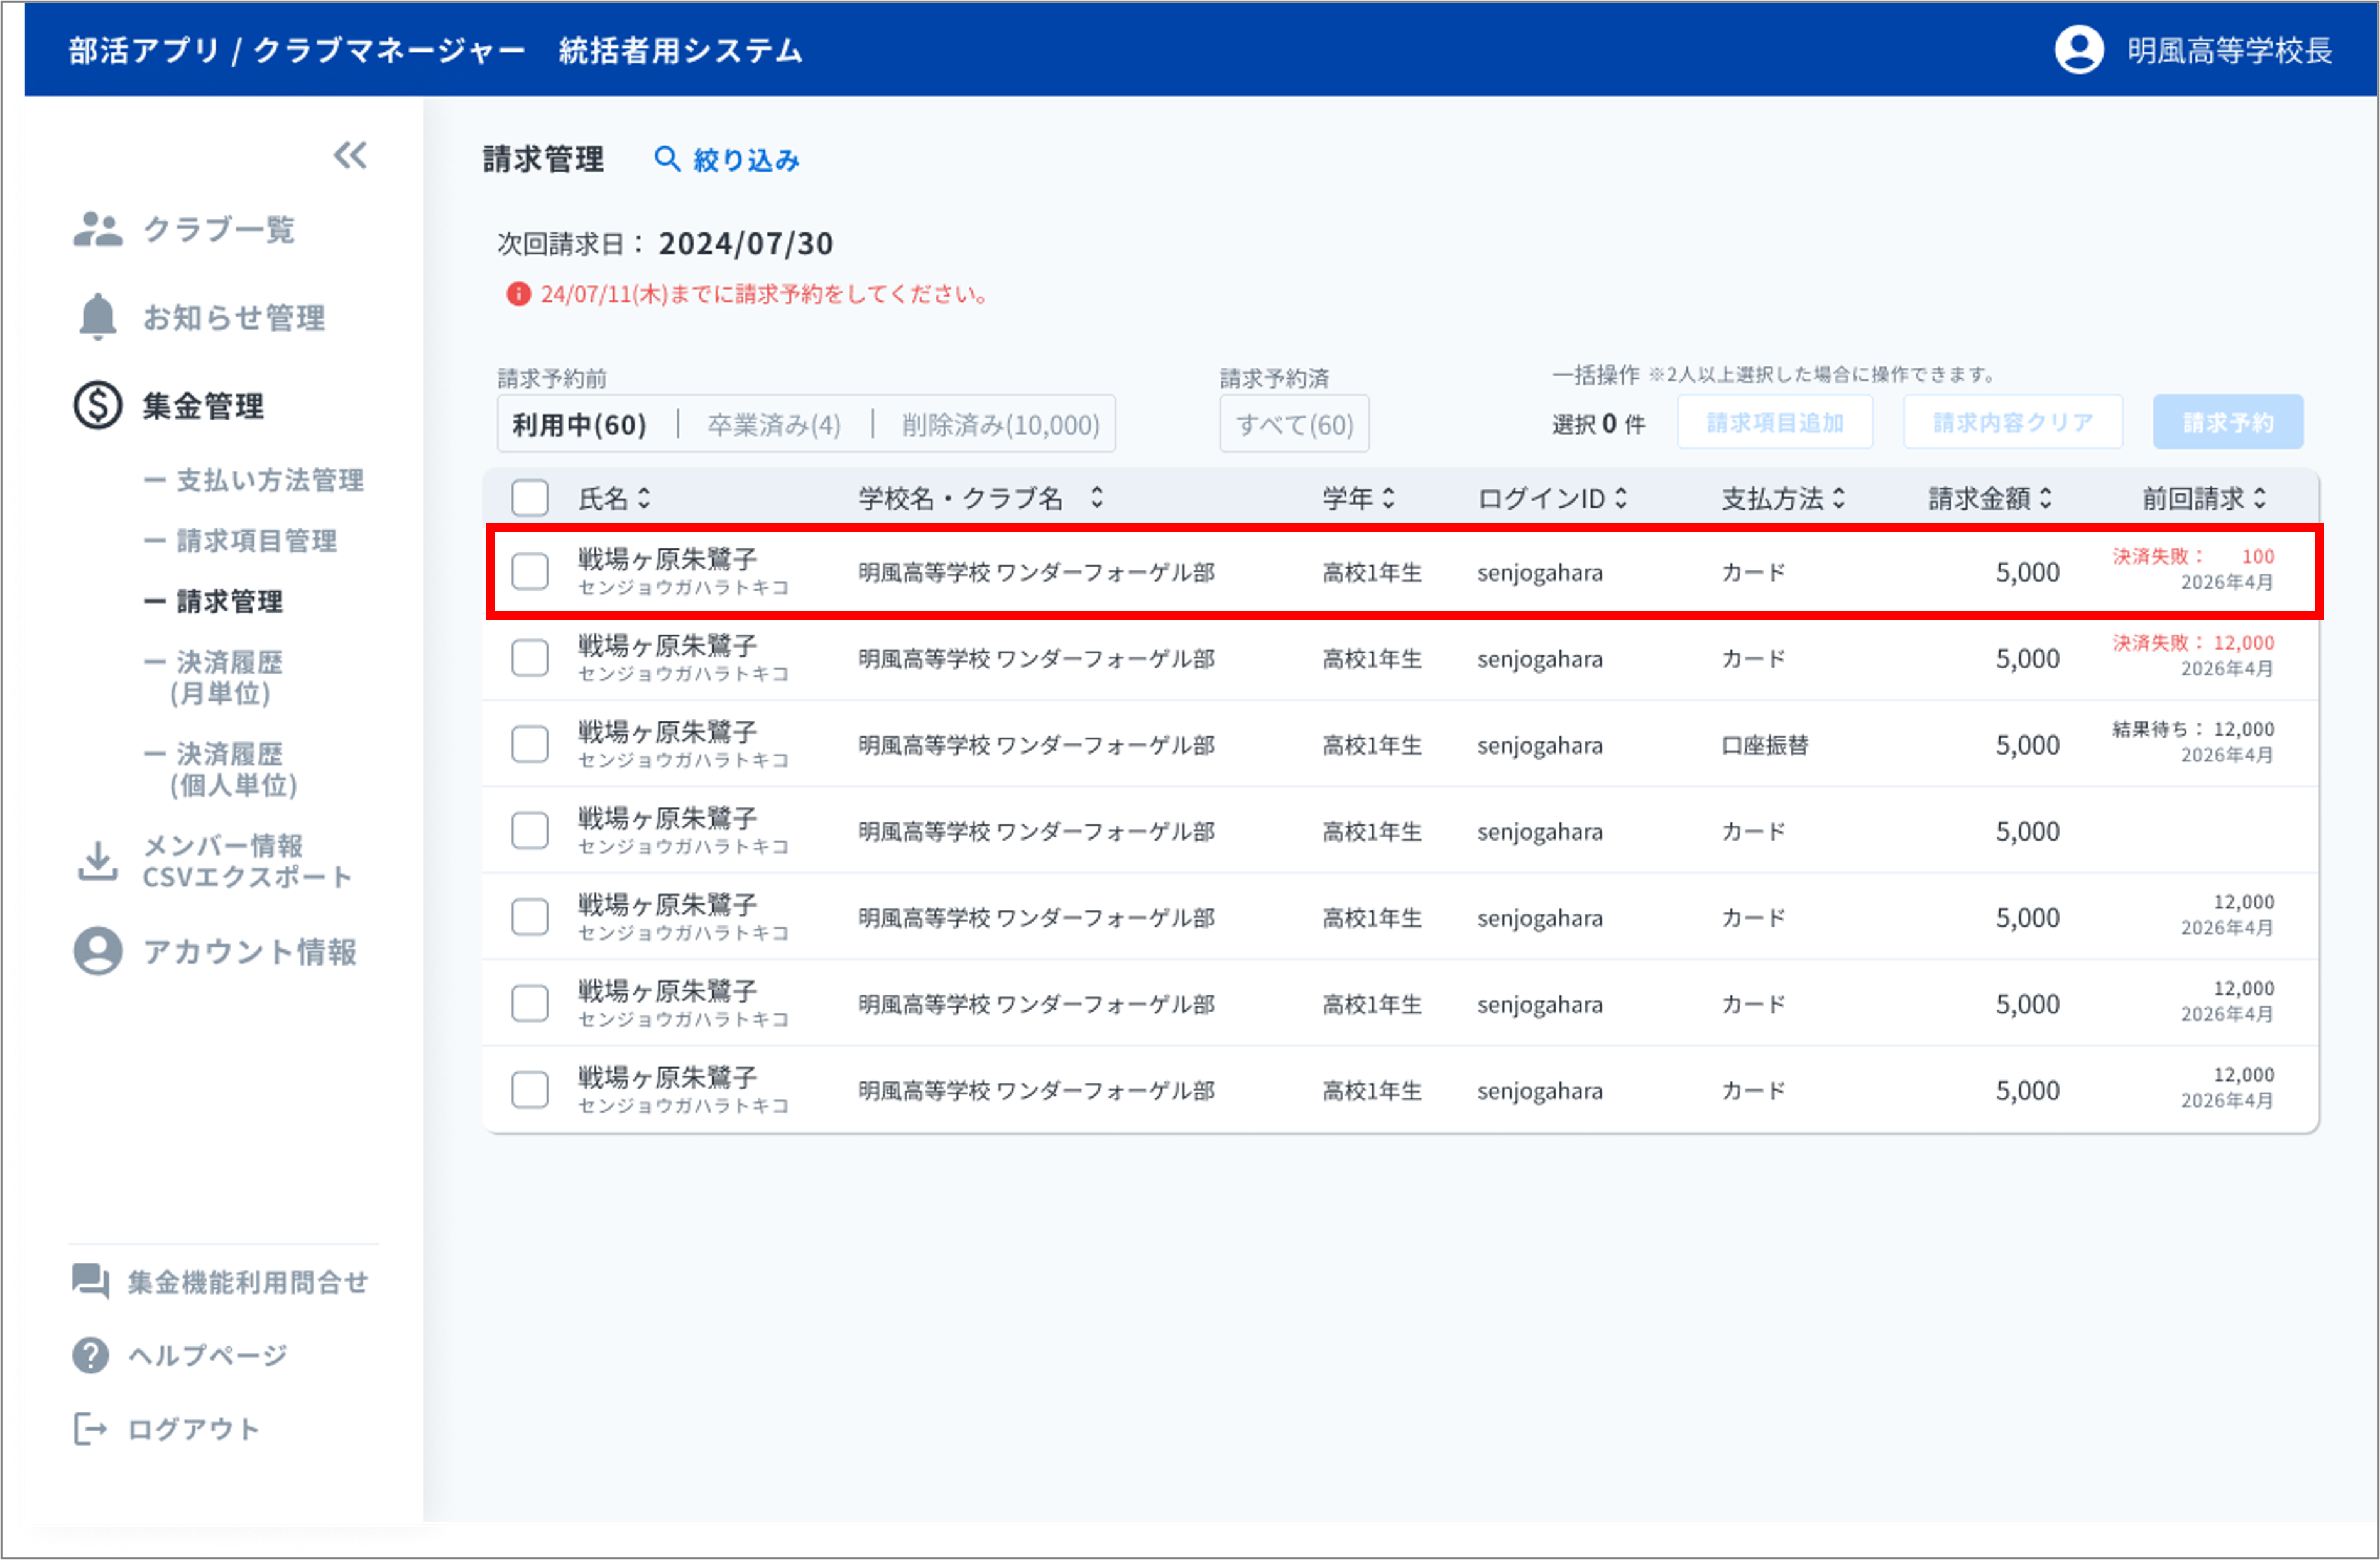Click the 絞り込み magnifier icon

[667, 159]
